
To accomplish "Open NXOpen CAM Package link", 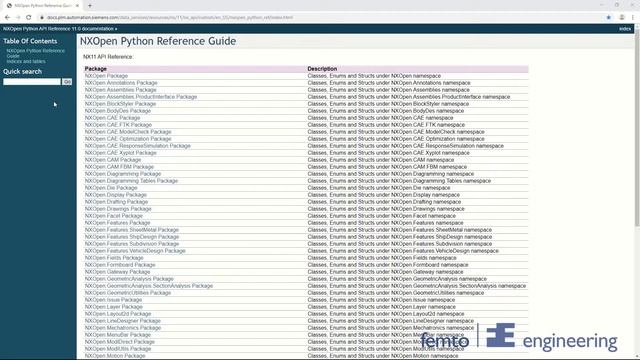I will pyautogui.click(x=113, y=160).
